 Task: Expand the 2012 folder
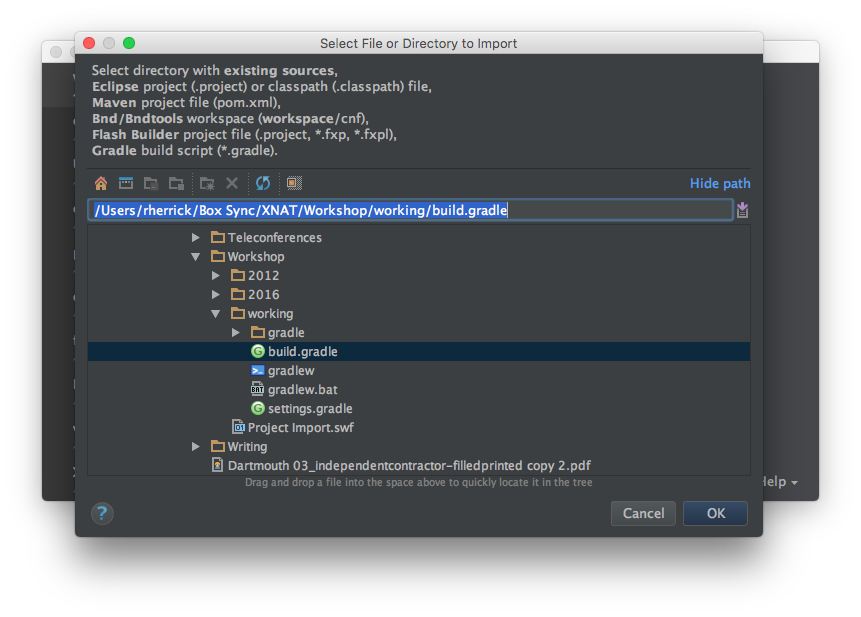pos(216,276)
